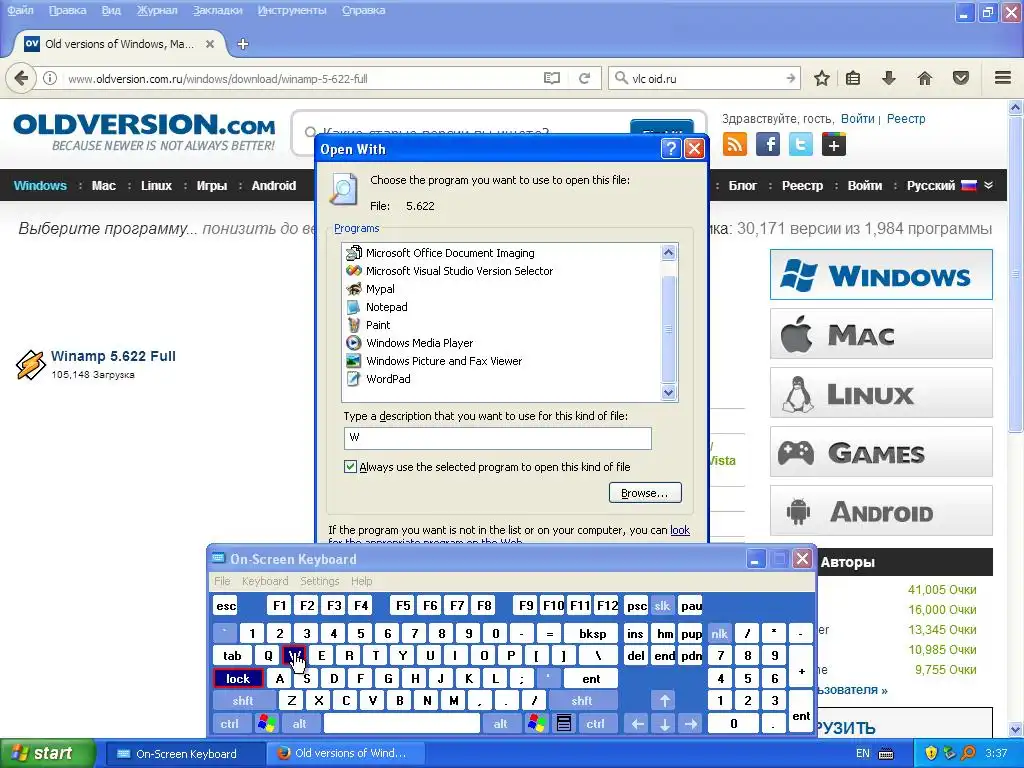1024x768 pixels.
Task: Click the Twitter icon
Action: click(x=801, y=144)
